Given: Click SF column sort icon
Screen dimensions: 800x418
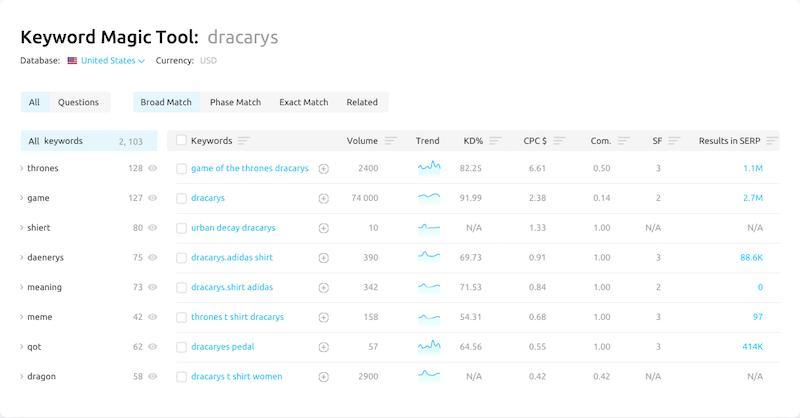Looking at the screenshot, I should pos(674,140).
